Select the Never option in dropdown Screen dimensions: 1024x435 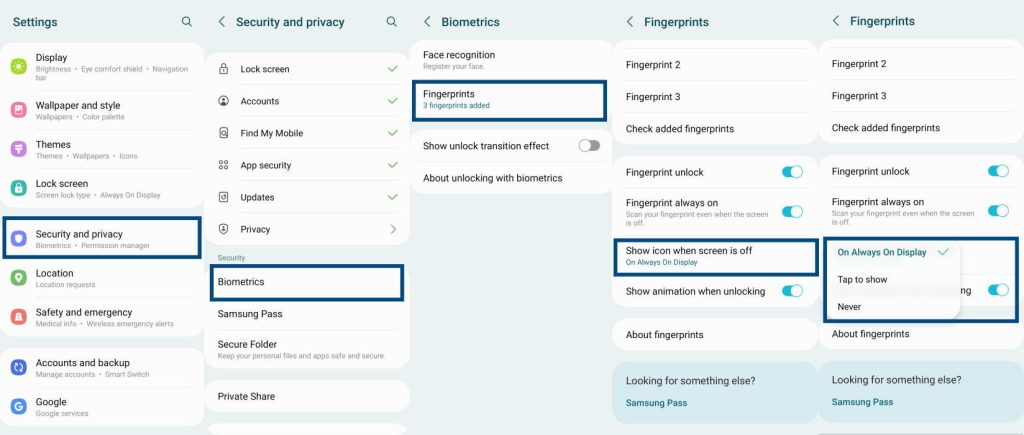(849, 307)
